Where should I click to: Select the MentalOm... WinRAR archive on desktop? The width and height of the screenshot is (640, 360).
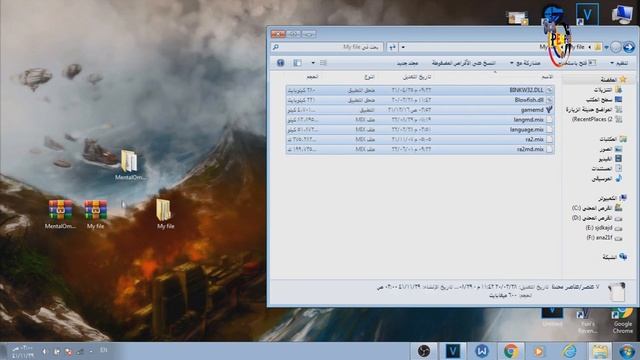60,214
